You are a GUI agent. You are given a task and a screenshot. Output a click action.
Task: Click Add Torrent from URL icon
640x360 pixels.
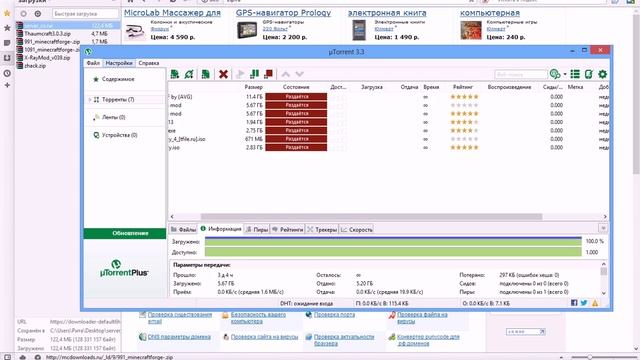189,74
